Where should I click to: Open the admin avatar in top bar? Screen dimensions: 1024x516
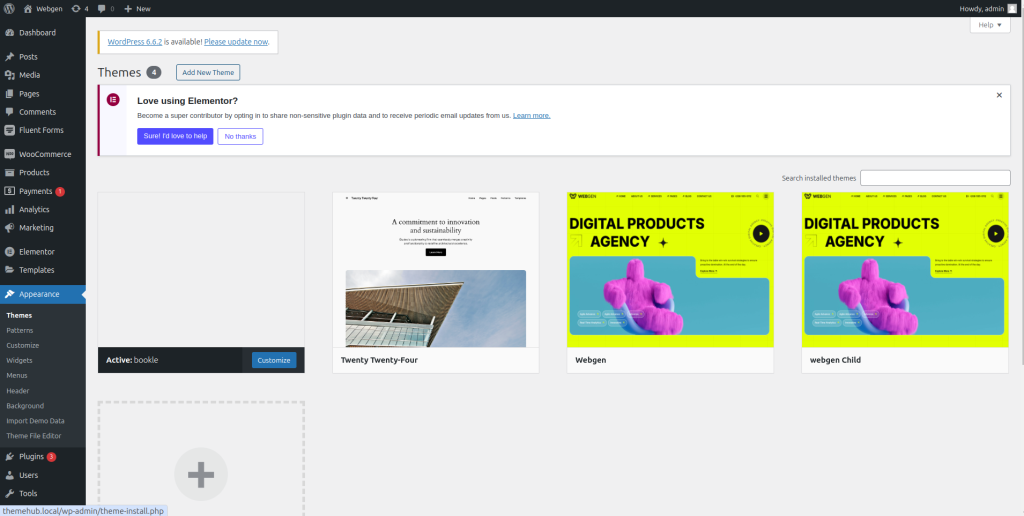point(1012,8)
